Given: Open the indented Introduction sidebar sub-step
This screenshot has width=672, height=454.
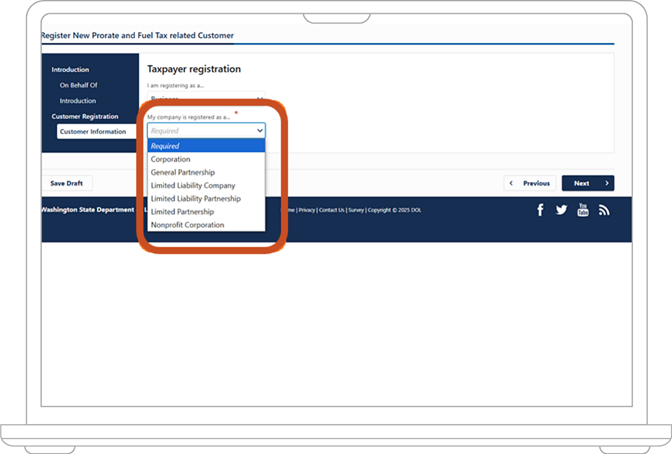Looking at the screenshot, I should (78, 101).
